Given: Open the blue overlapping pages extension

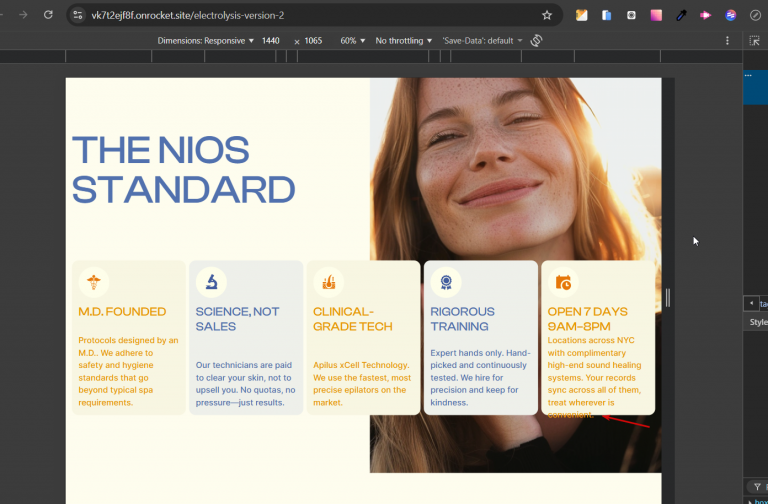Looking at the screenshot, I should pyautogui.click(x=606, y=15).
